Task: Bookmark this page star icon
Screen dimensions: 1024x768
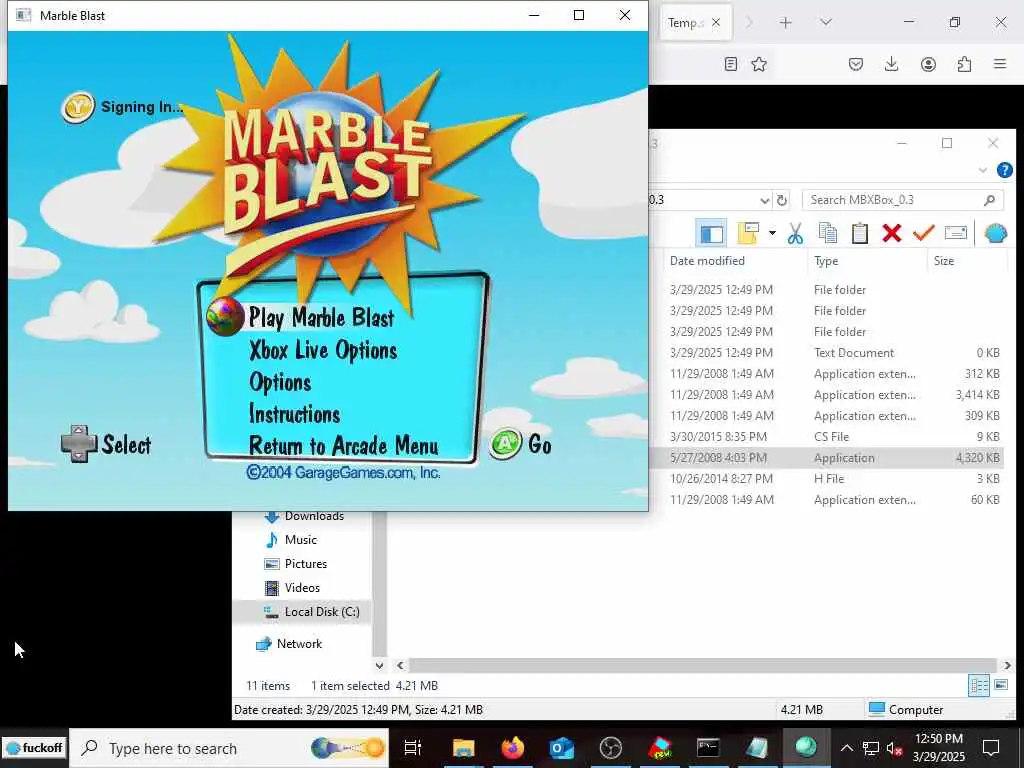Action: pyautogui.click(x=759, y=64)
